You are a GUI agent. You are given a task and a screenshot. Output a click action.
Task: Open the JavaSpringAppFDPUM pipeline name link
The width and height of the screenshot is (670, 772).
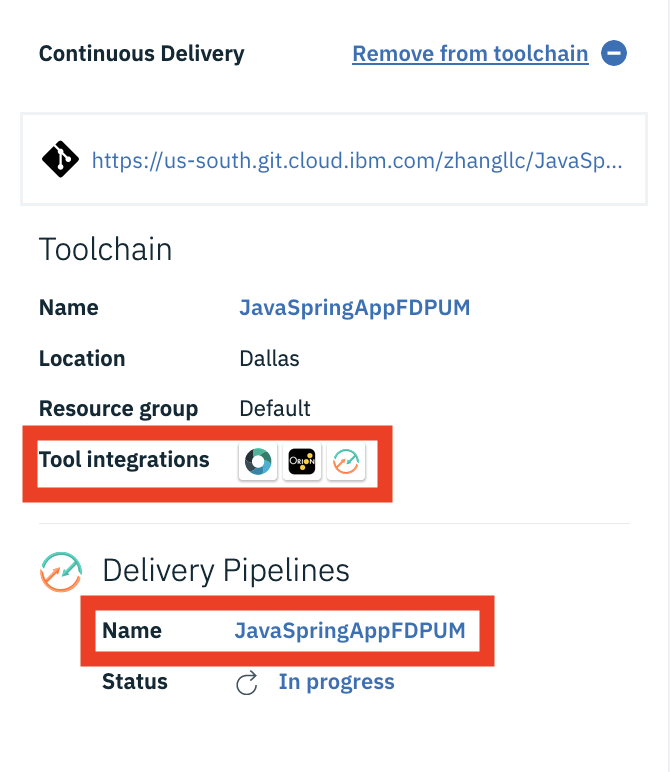point(350,631)
